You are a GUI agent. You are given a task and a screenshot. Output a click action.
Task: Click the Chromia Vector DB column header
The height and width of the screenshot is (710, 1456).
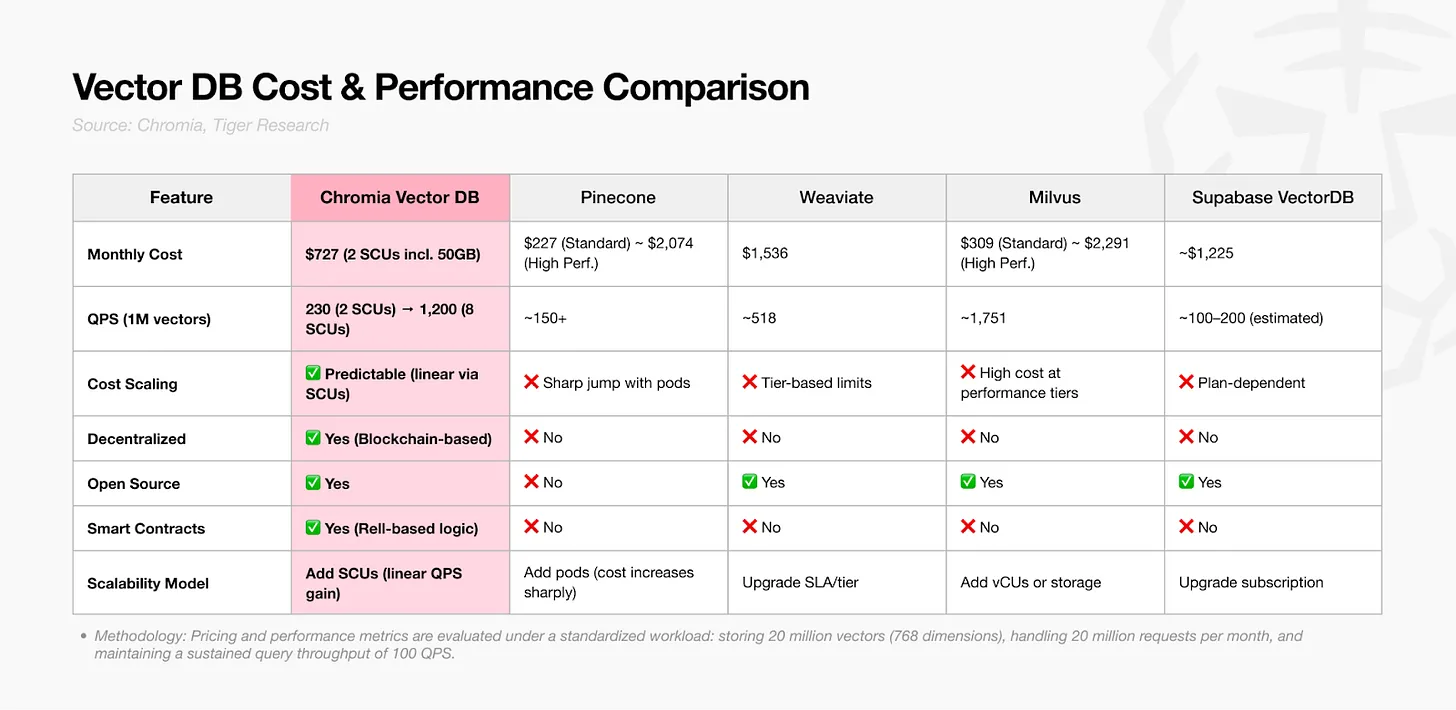pyautogui.click(x=400, y=198)
